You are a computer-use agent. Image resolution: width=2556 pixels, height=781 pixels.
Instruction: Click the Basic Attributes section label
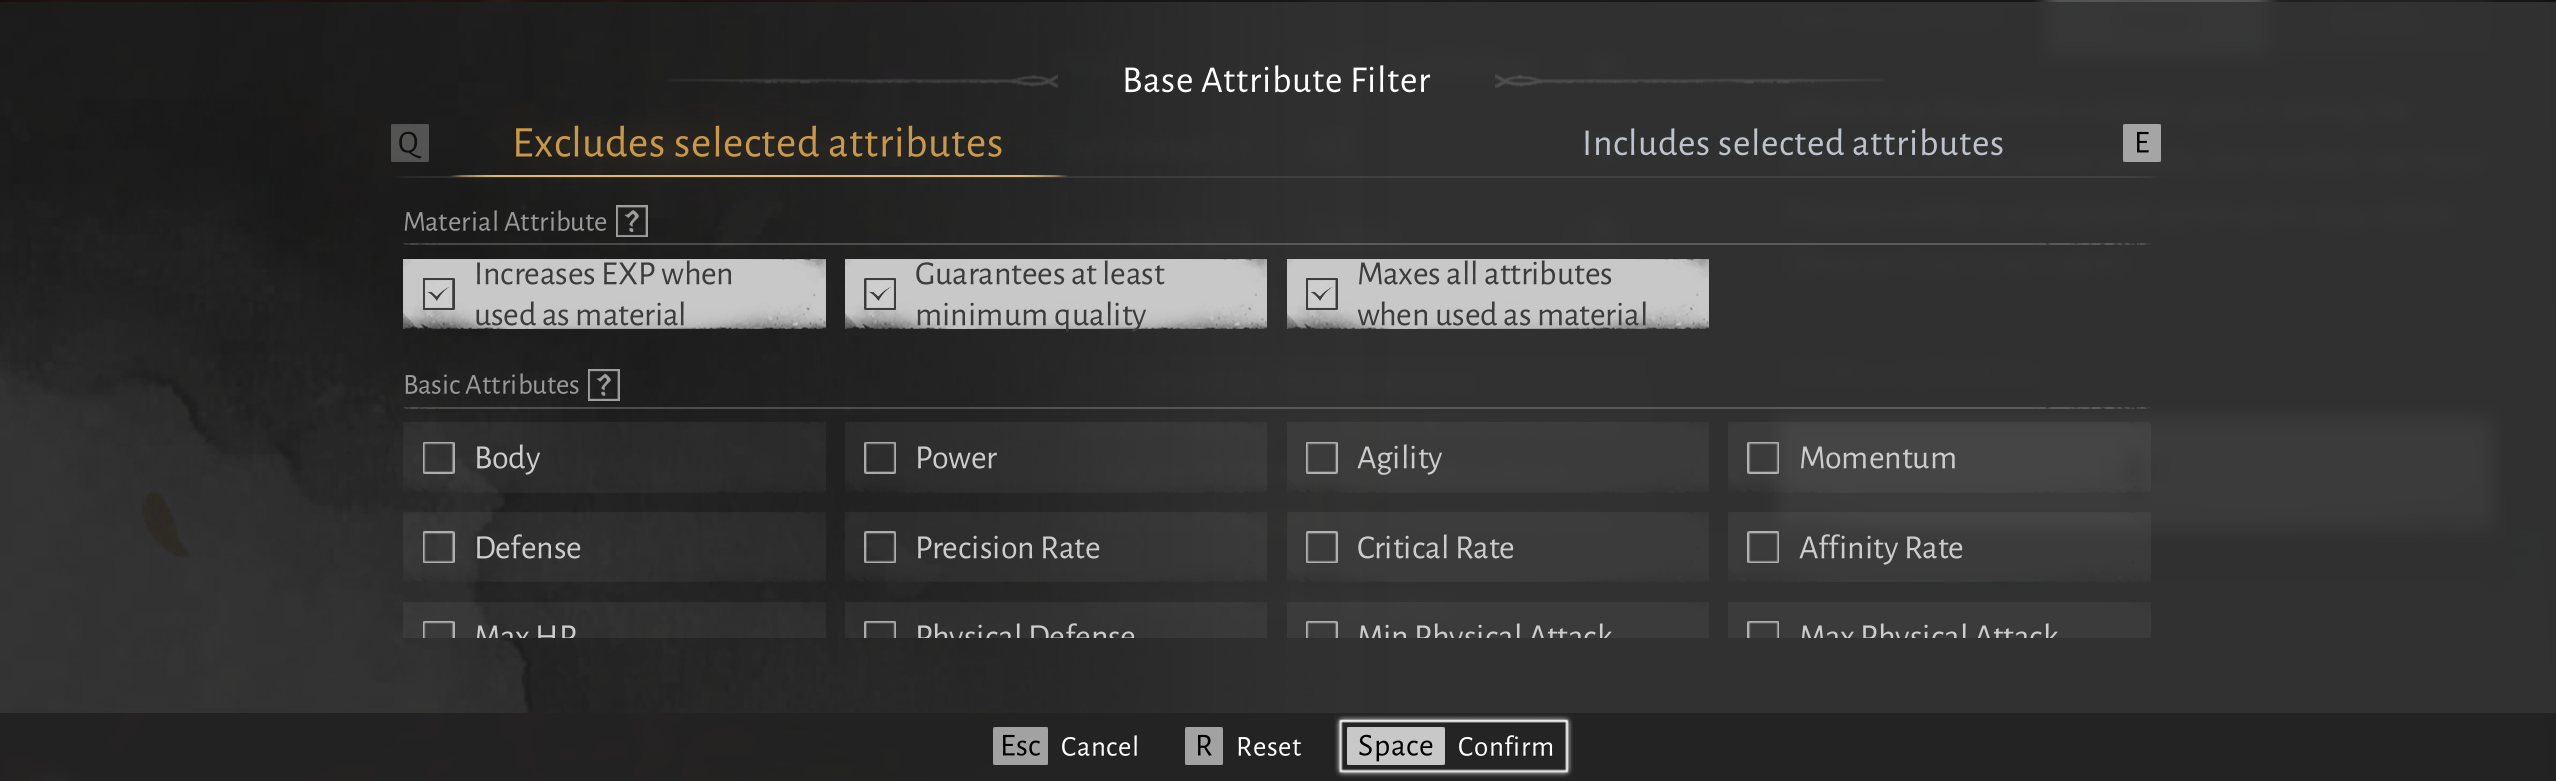pyautogui.click(x=491, y=385)
